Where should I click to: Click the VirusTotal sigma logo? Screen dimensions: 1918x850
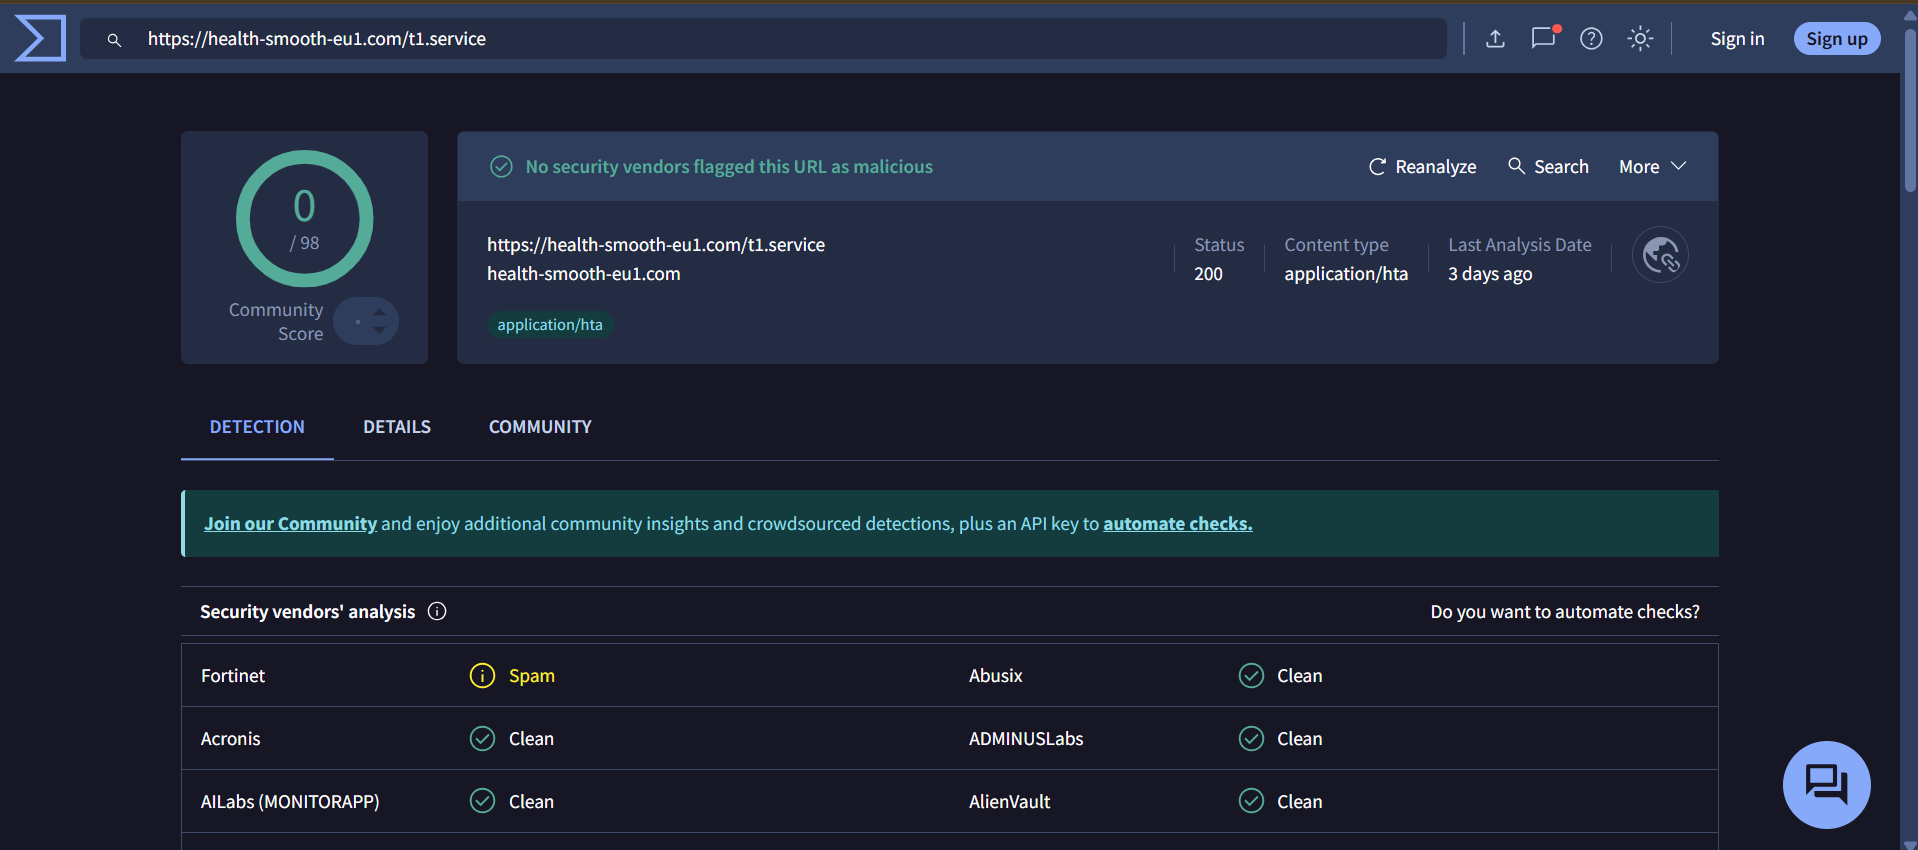click(40, 39)
